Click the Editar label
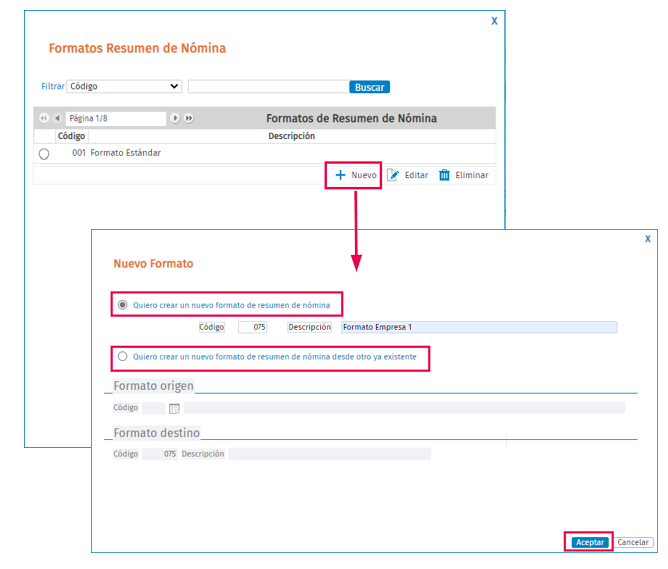Image resolution: width=668 pixels, height=569 pixels. click(x=416, y=175)
